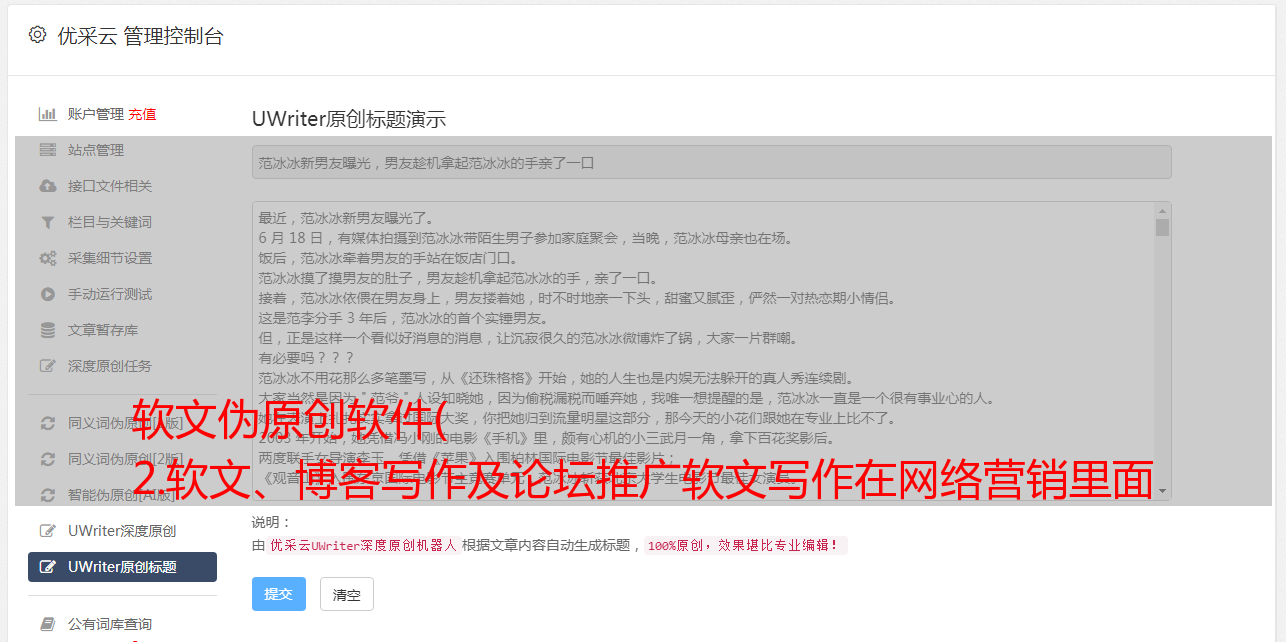Select the 站点管理 server icon
The image size is (1286, 642).
[47, 150]
